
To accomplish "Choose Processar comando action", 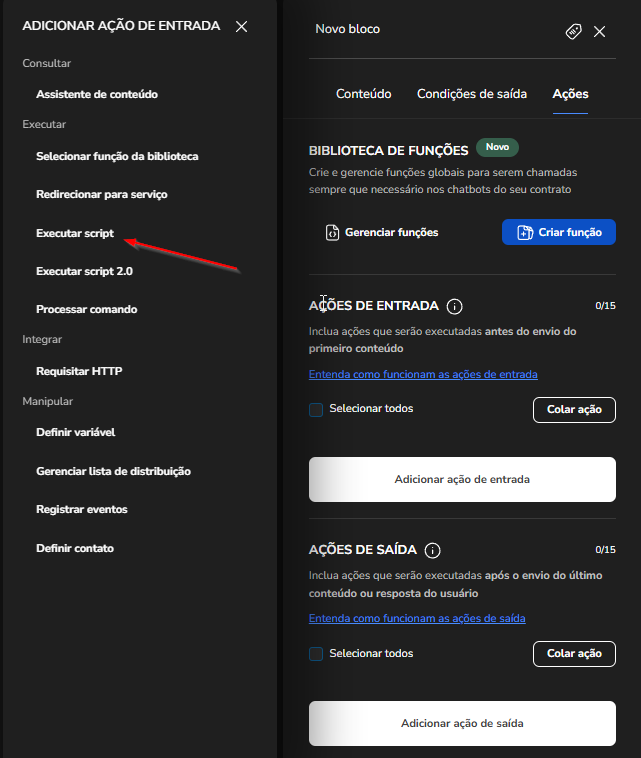I will pyautogui.click(x=87, y=309).
